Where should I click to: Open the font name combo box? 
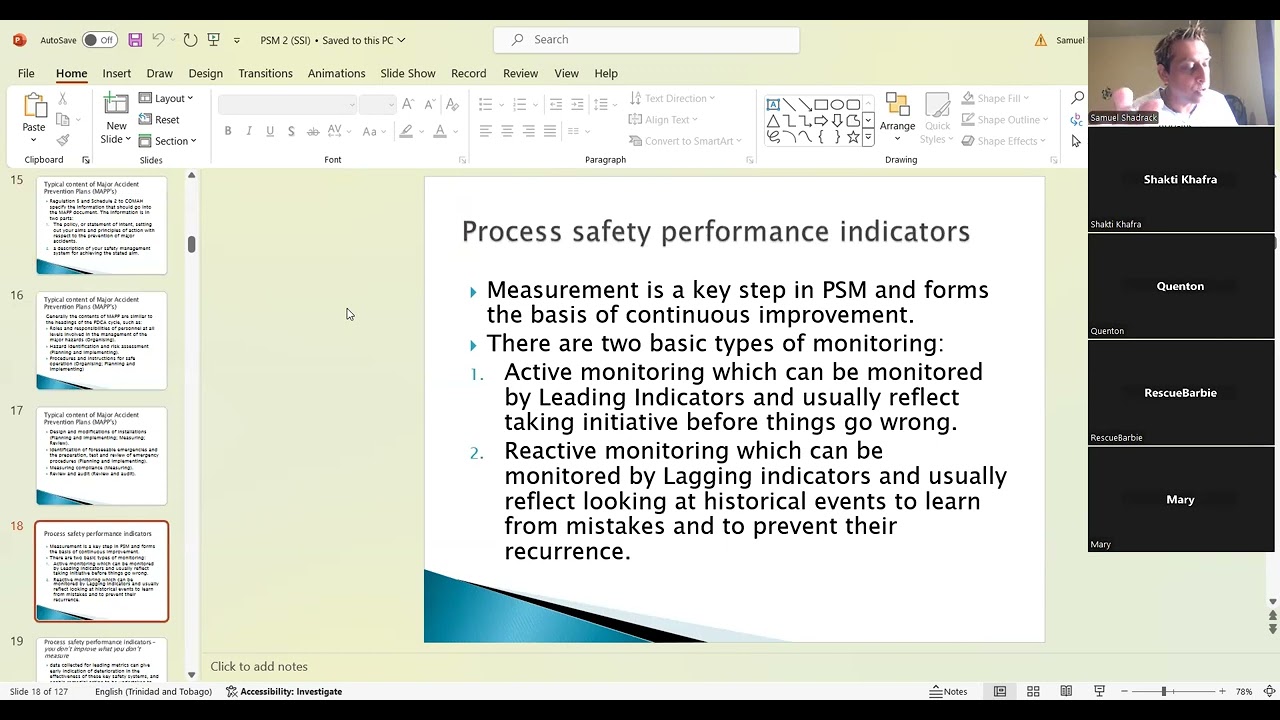tap(287, 104)
